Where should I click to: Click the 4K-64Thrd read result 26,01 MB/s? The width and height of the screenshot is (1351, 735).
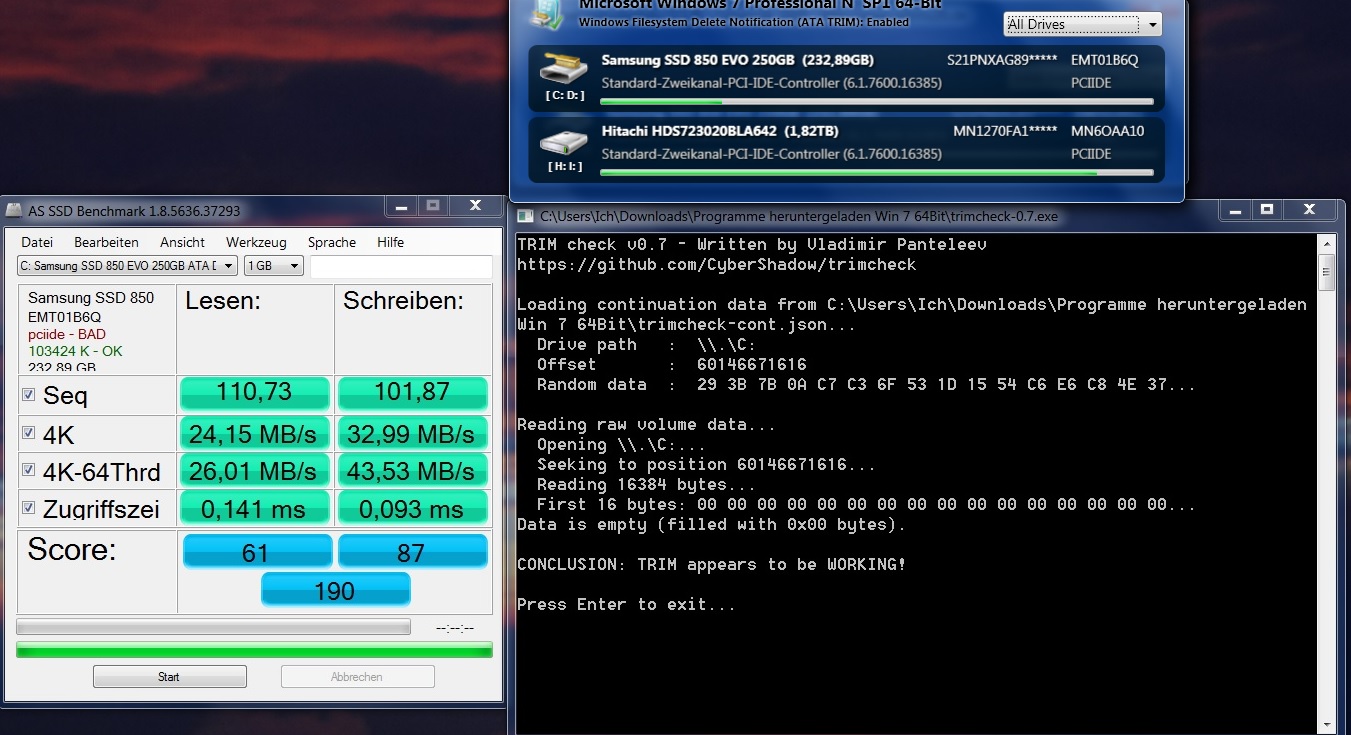coord(255,470)
